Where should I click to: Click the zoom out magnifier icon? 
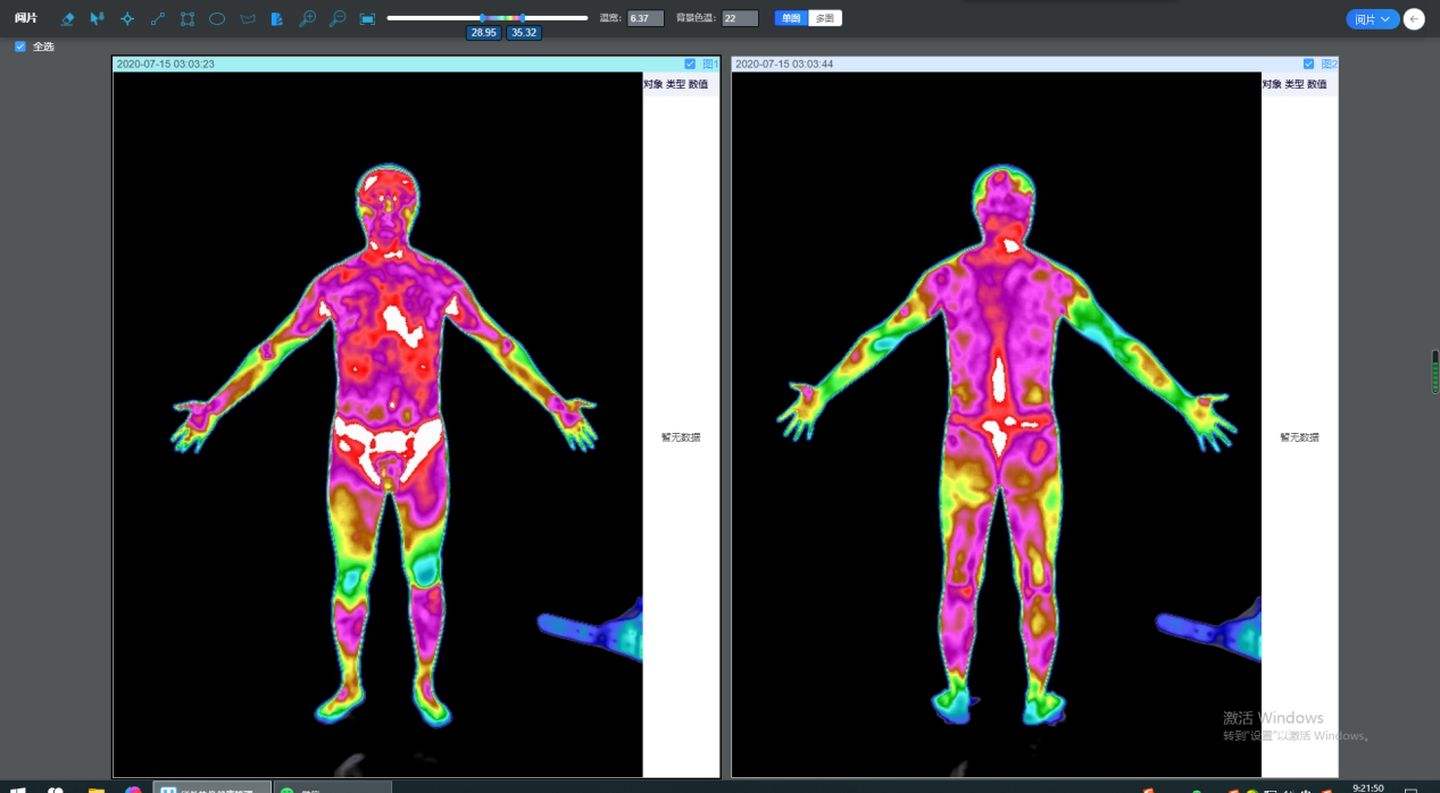(337, 19)
